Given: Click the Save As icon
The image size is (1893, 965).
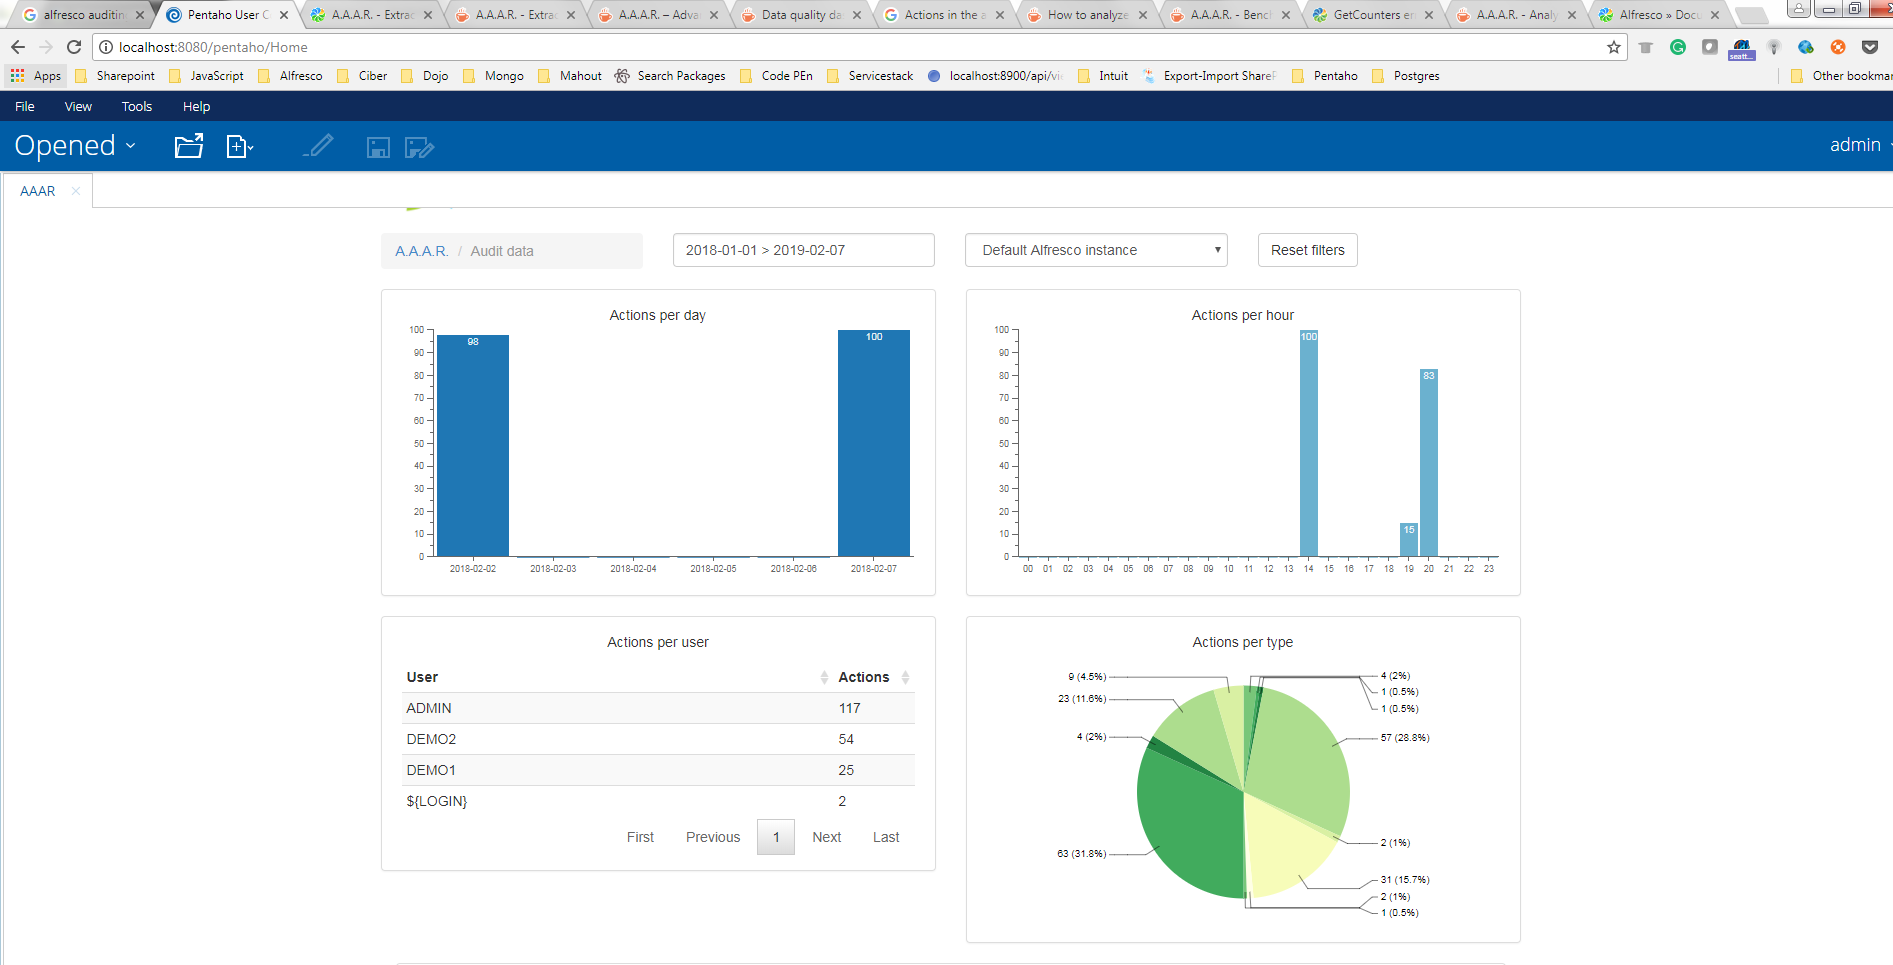Looking at the screenshot, I should pyautogui.click(x=419, y=148).
